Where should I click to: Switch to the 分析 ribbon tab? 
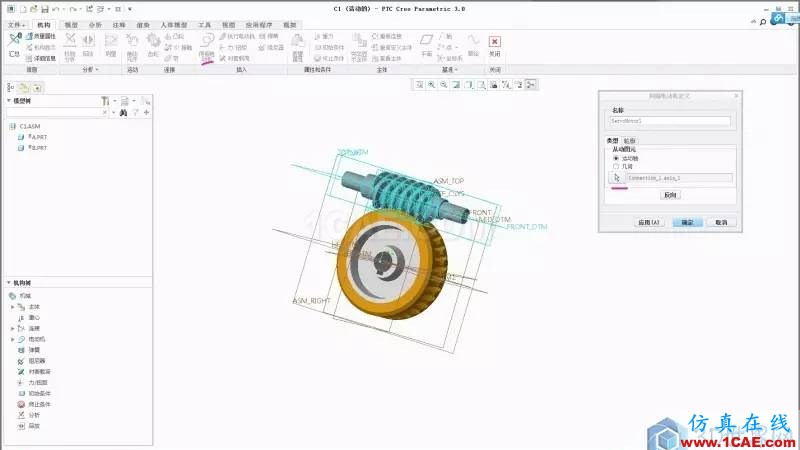(x=95, y=25)
